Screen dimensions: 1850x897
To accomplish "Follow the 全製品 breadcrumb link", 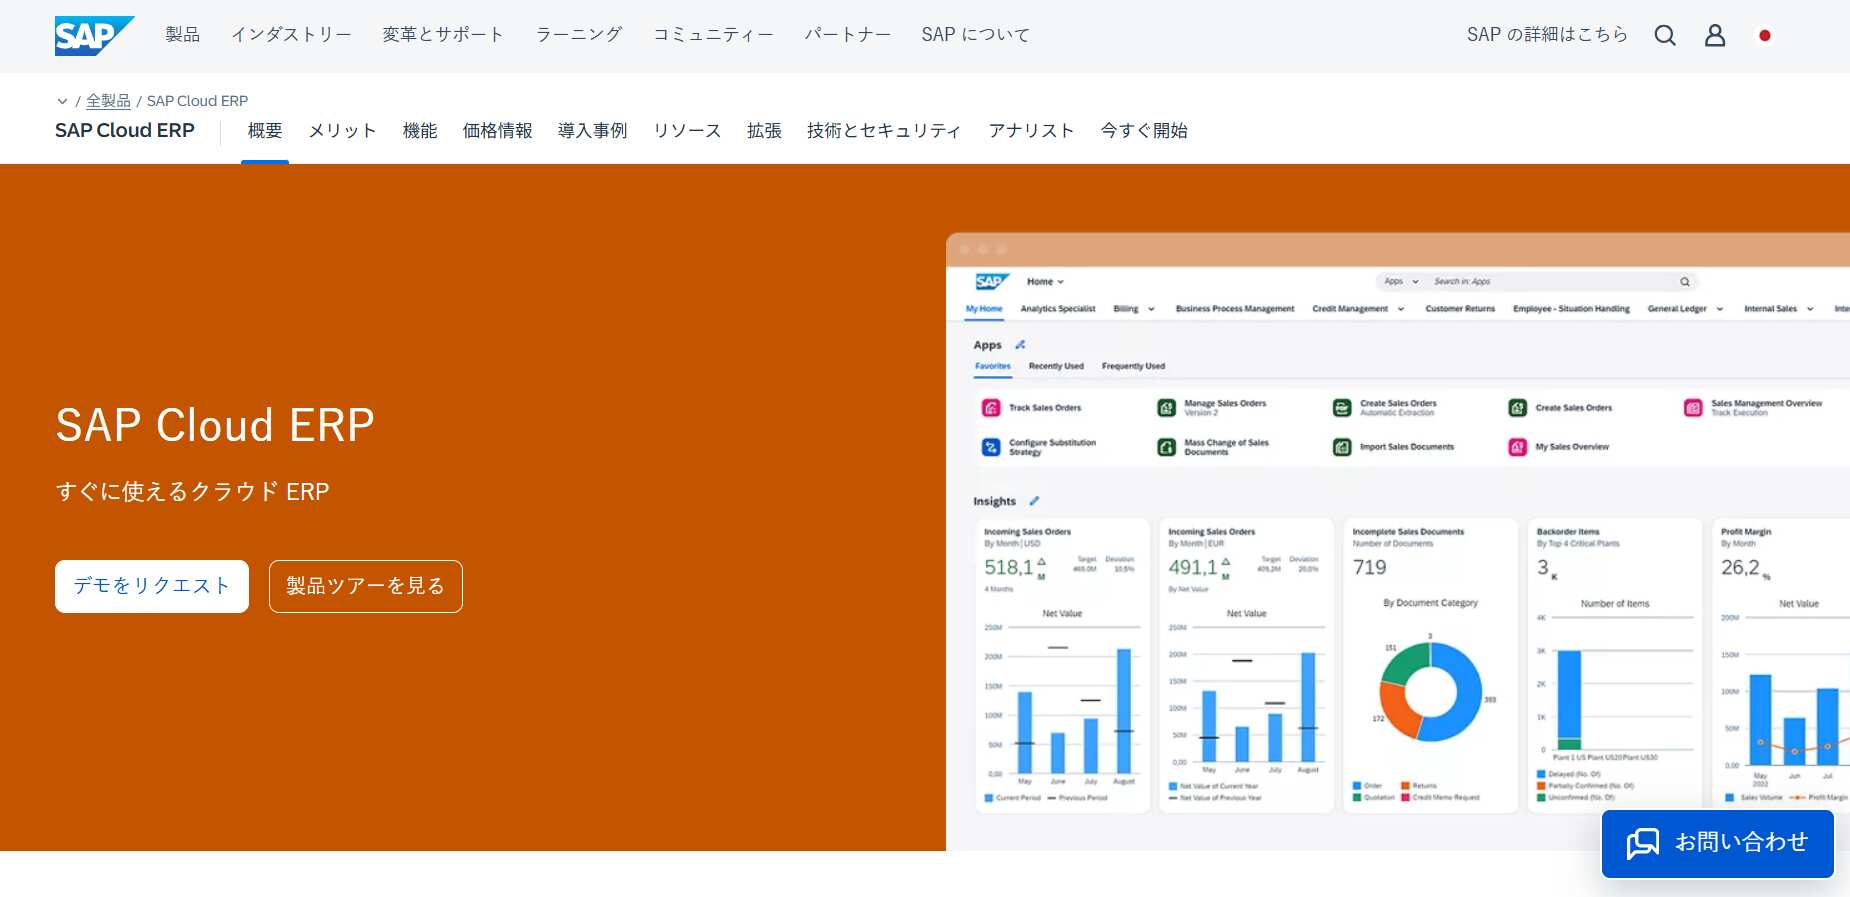I will pyautogui.click(x=108, y=101).
